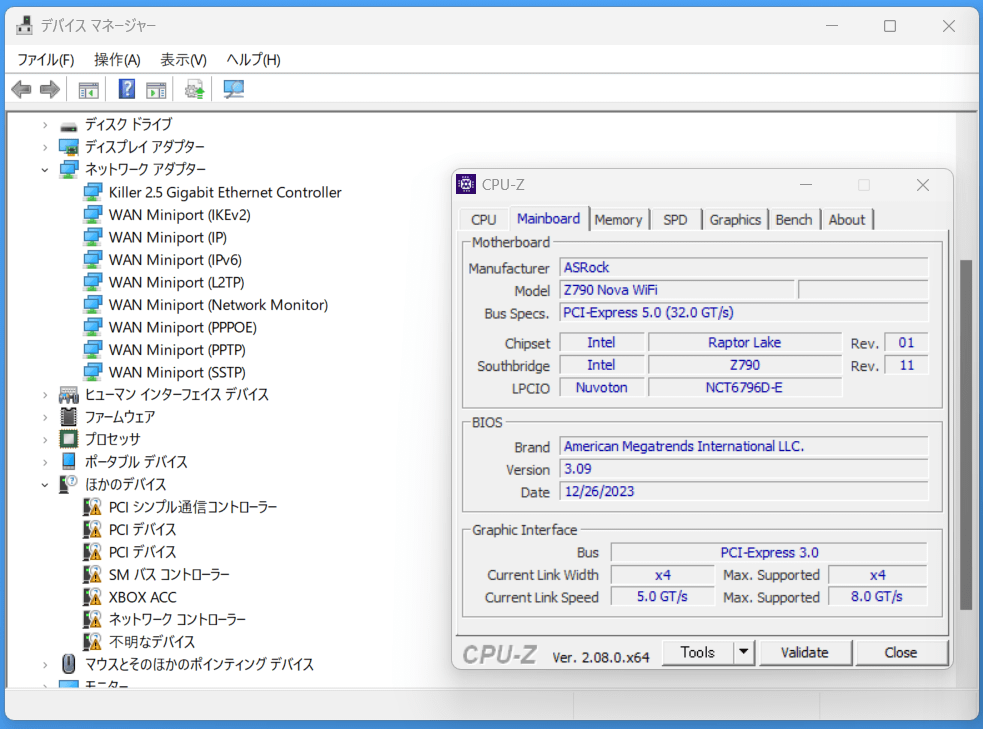Viewport: 983px width, 729px height.
Task: Click the warning icon beside ネットワーク コントローラー
Action: coord(92,619)
